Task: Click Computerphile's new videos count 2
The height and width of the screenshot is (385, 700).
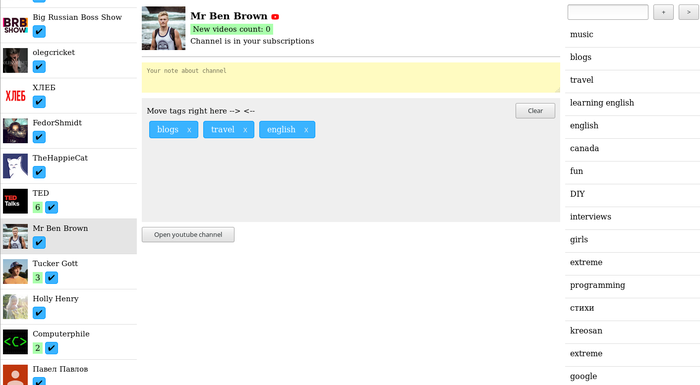Action: point(38,348)
